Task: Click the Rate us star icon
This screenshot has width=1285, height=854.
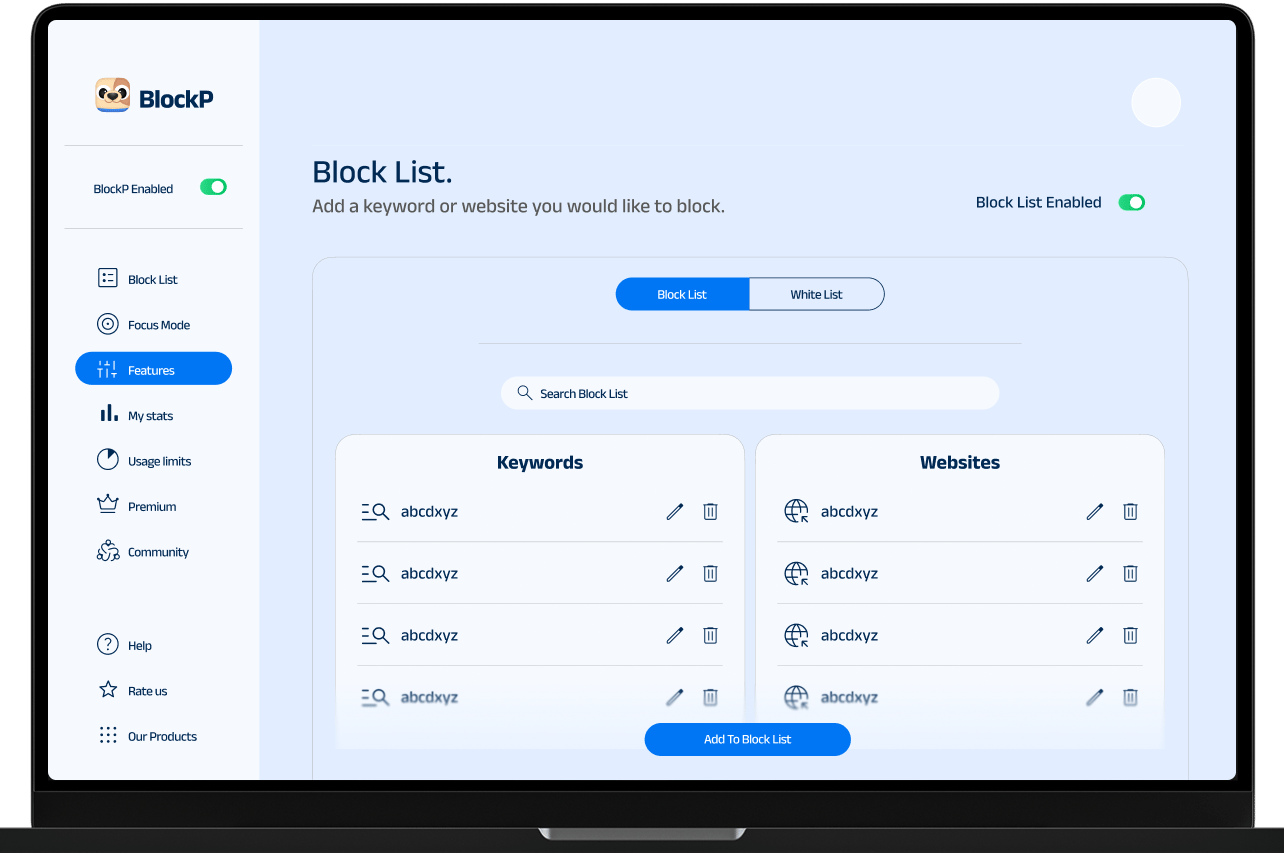Action: (108, 690)
